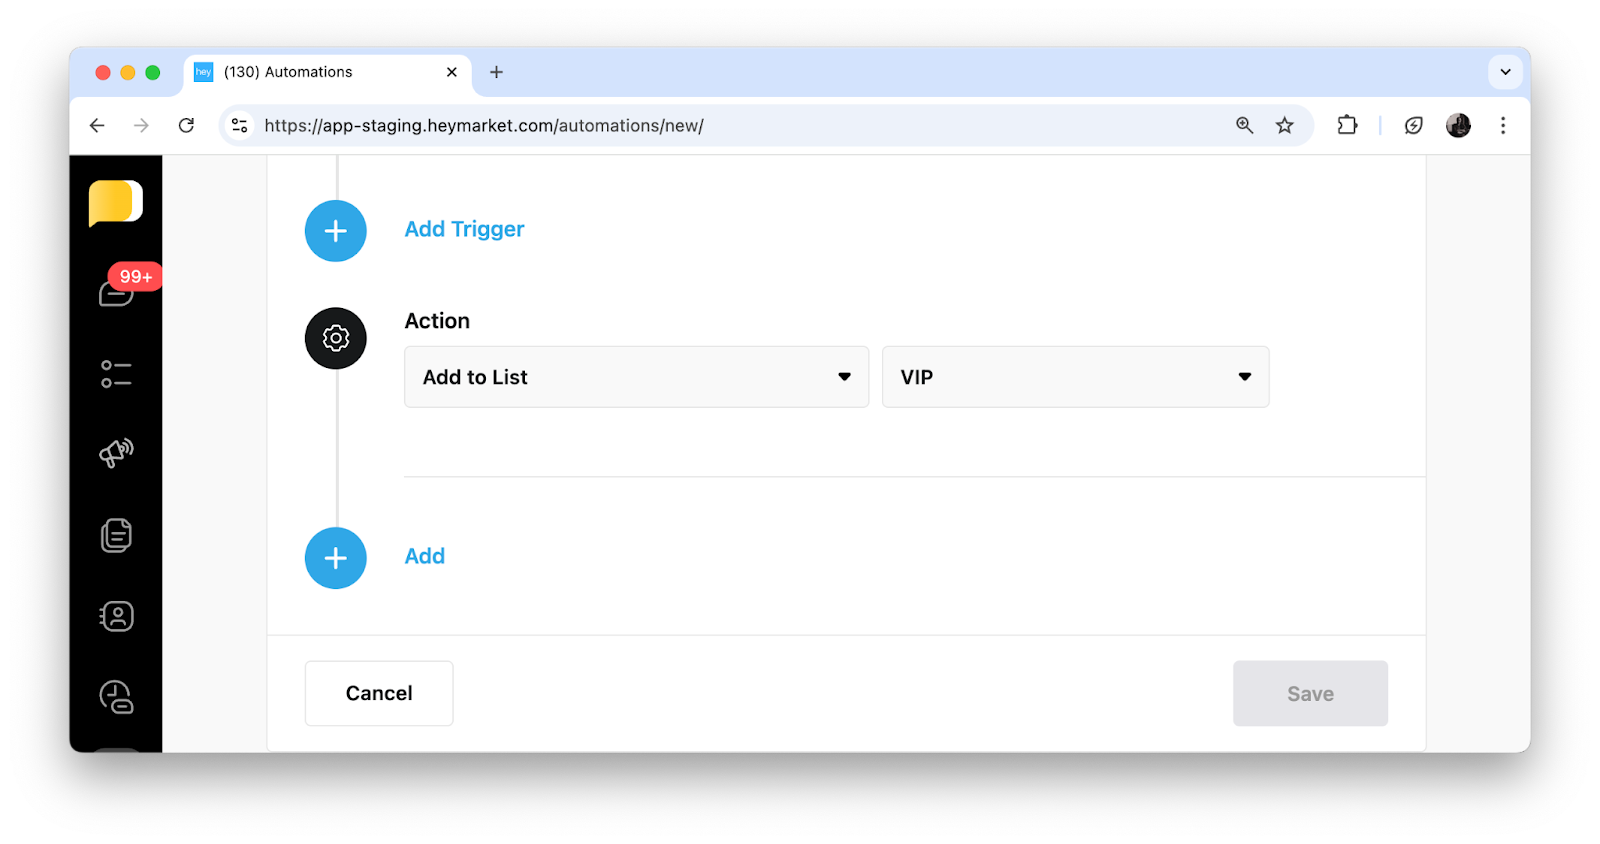
Task: Open the lists icon in the sidebar
Action: click(x=116, y=374)
